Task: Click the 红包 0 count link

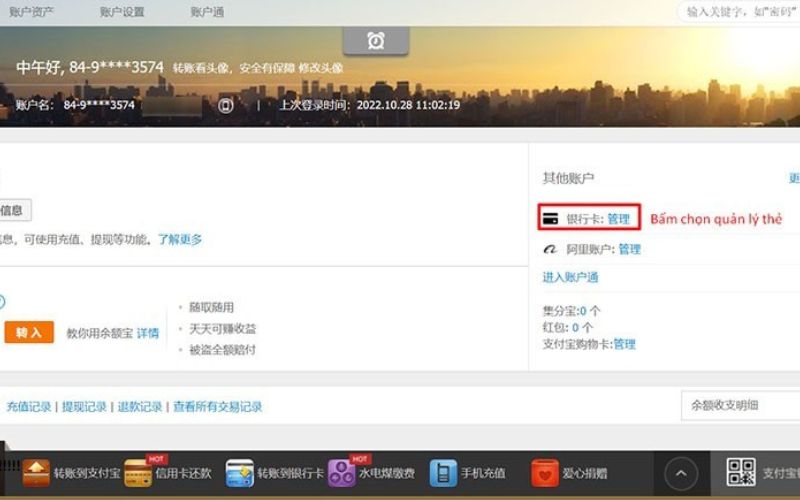Action: 575,327
